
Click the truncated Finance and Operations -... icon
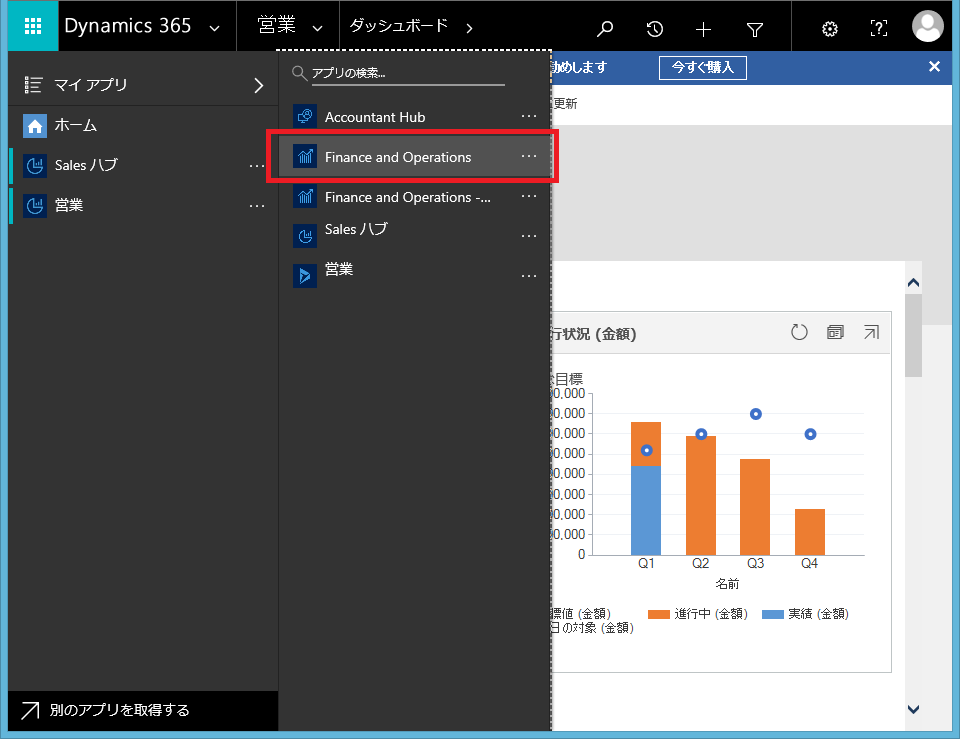coord(305,197)
